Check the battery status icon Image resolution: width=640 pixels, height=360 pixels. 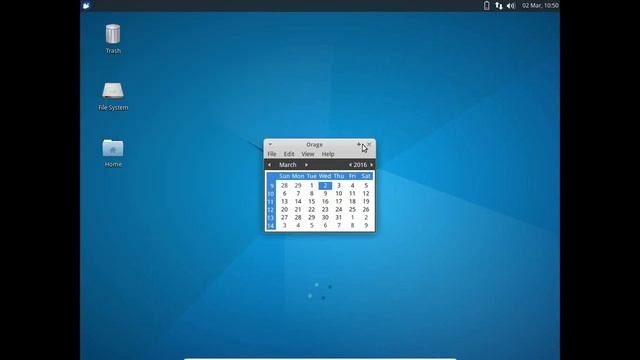[x=487, y=5]
